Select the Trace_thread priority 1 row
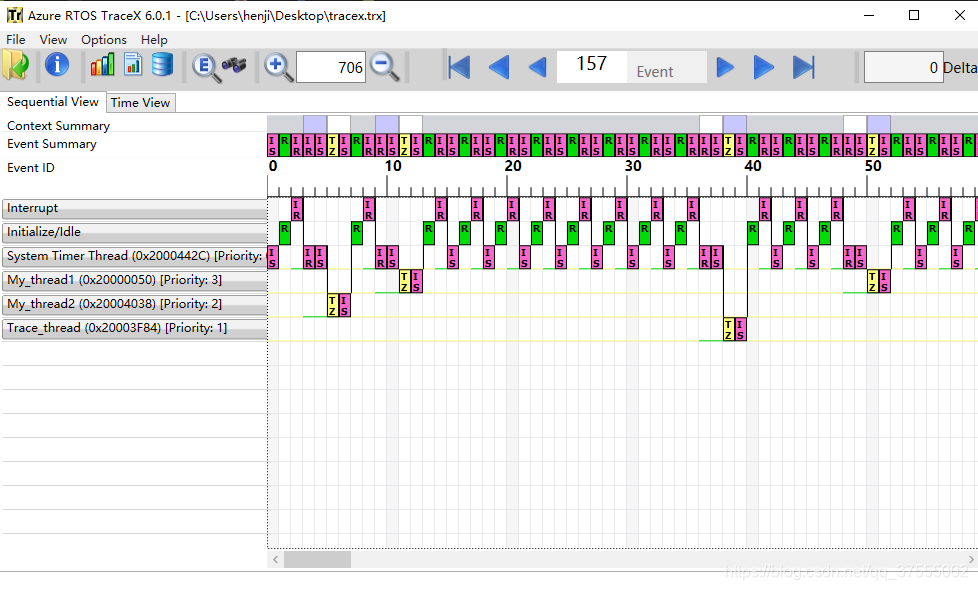The width and height of the screenshot is (978, 590). point(134,328)
